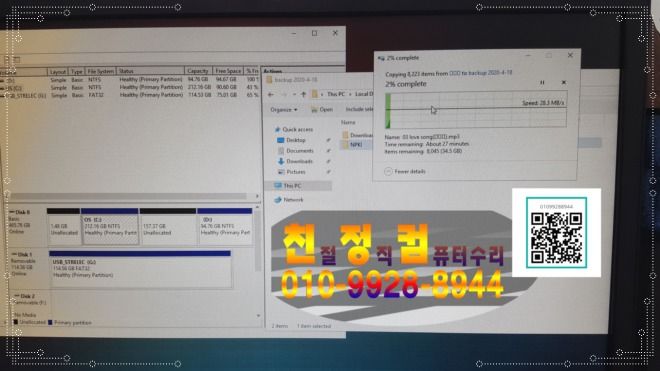Select the 94.76 GB NTFS volume row
Viewport: 660px width, 371px height.
[x=130, y=80]
